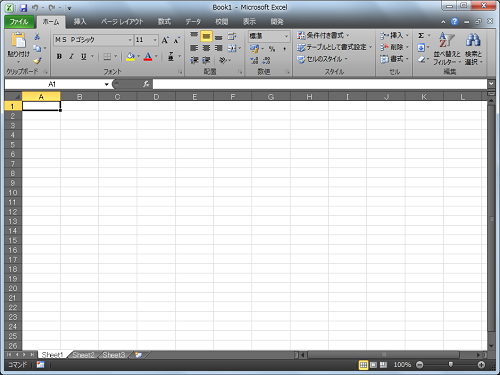Click the AutoSum sigma icon
The image size is (500, 375).
pyautogui.click(x=421, y=35)
